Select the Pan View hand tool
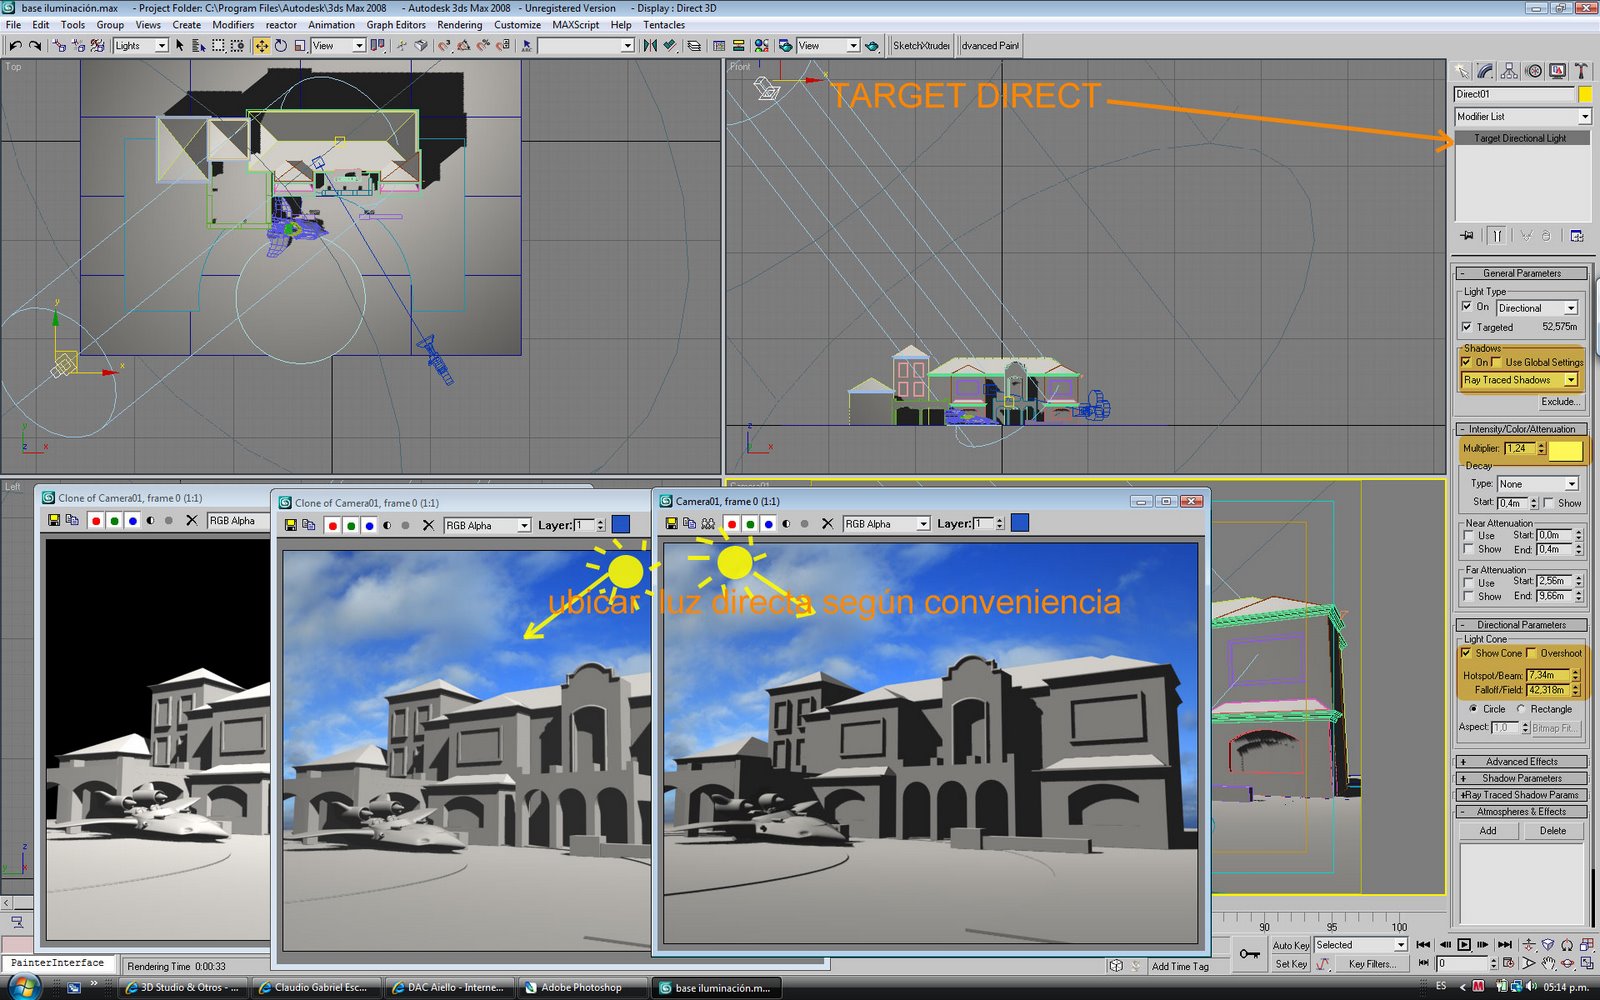Image resolution: width=1600 pixels, height=1000 pixels. (1548, 963)
